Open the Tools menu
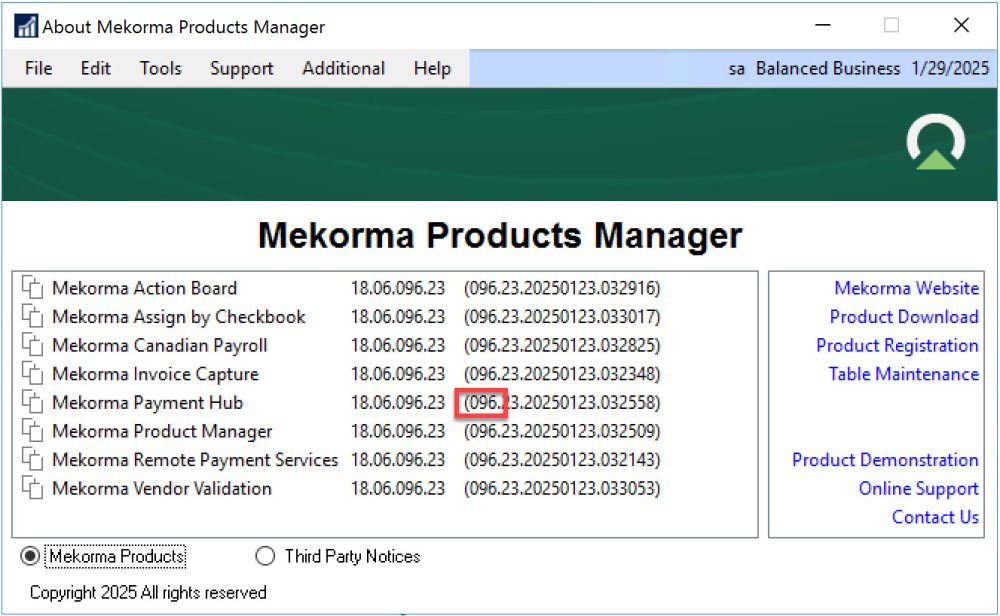1000x616 pixels. [160, 68]
